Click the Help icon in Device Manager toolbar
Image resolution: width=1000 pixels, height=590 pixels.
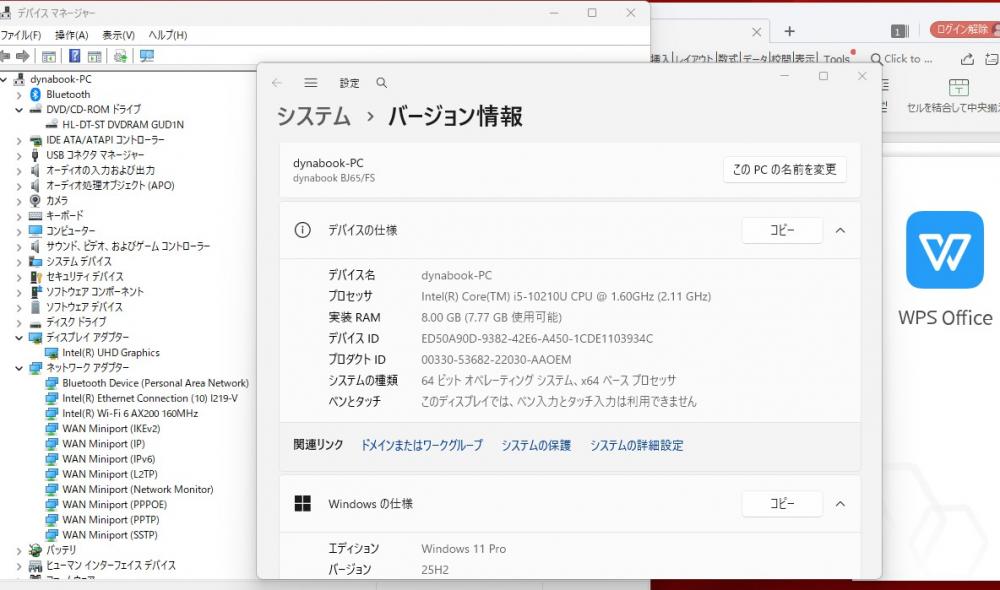tap(74, 56)
